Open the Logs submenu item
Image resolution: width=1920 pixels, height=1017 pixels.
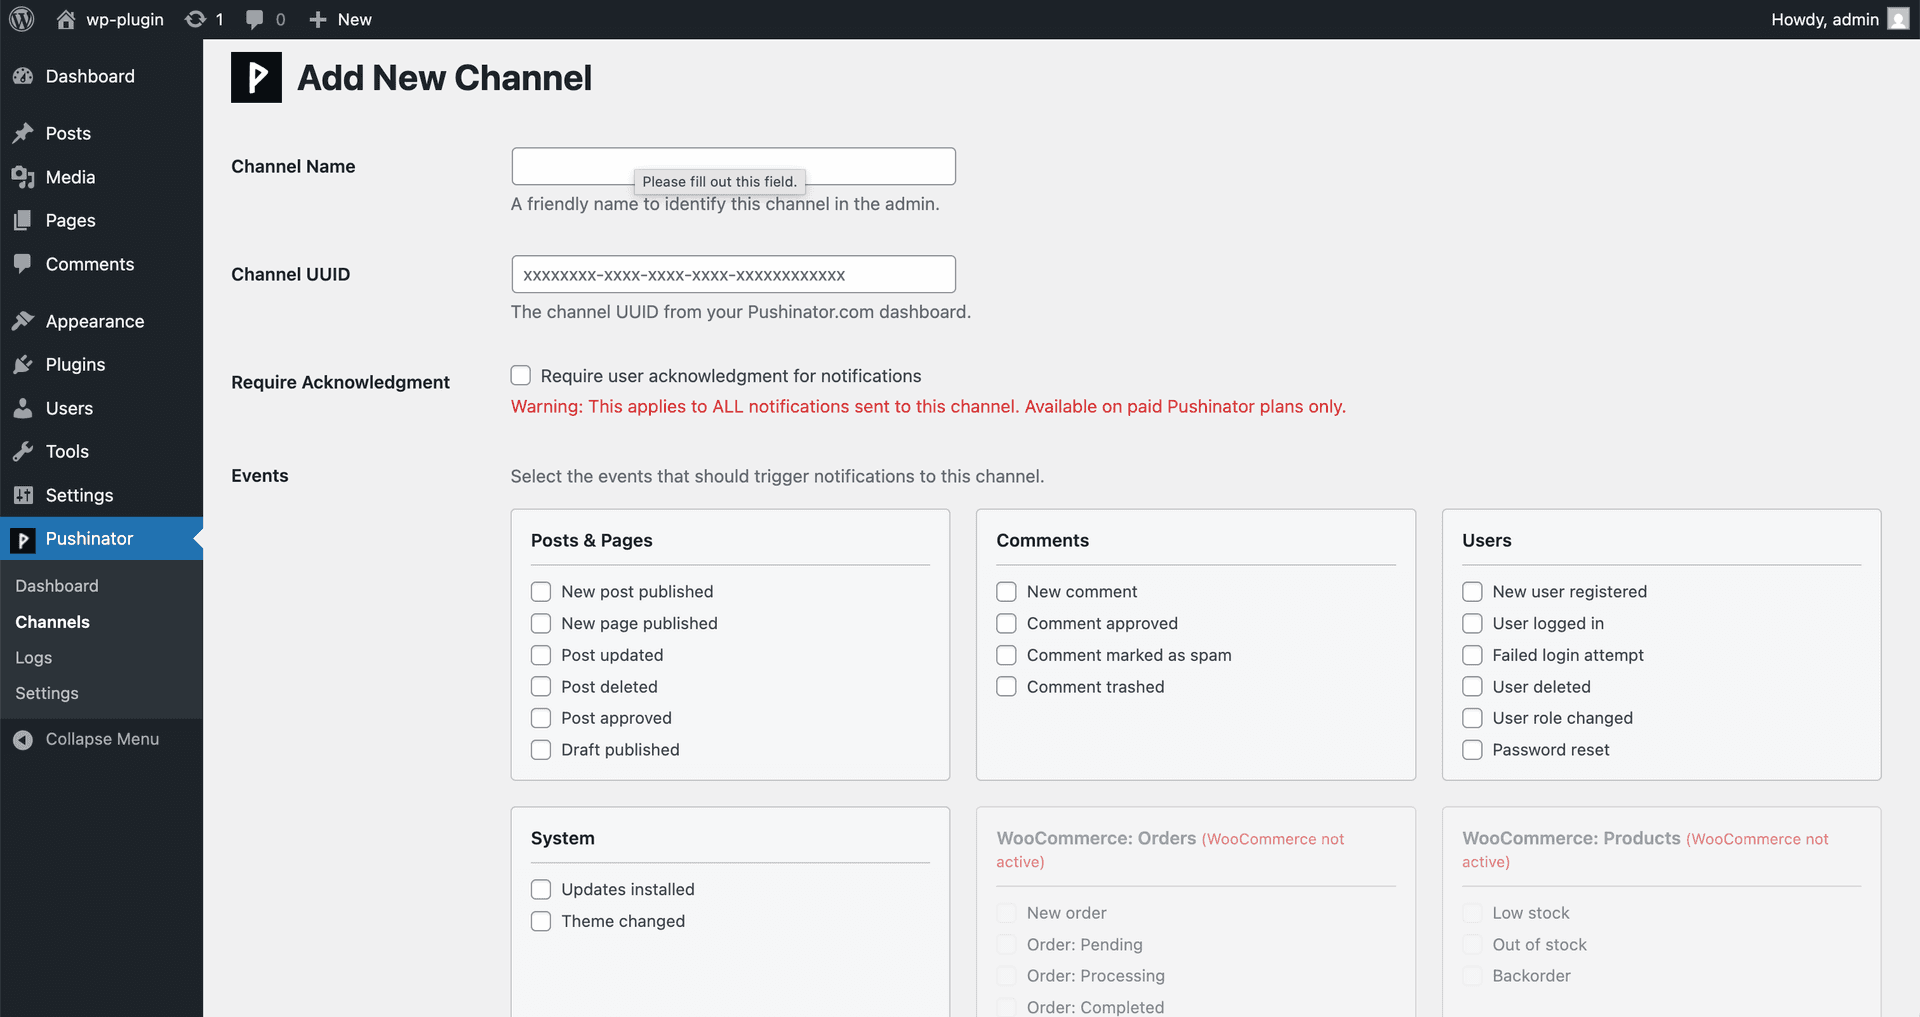point(33,657)
